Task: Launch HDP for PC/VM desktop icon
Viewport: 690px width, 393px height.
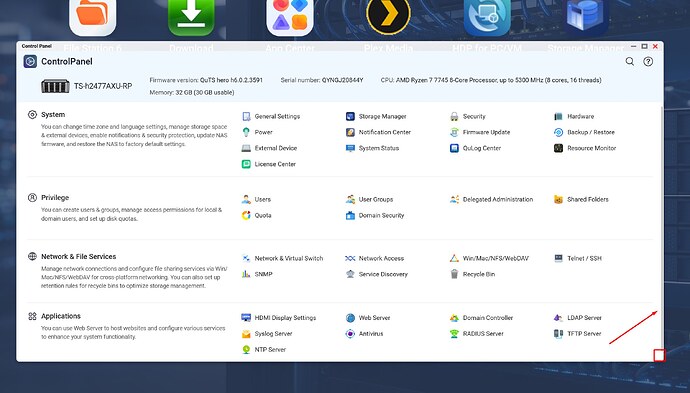Action: 487,18
